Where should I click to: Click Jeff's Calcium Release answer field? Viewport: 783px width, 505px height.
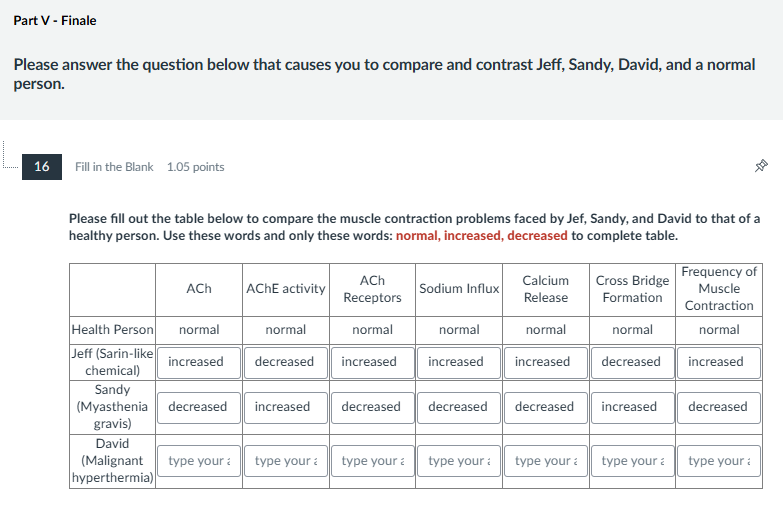[x=546, y=362]
